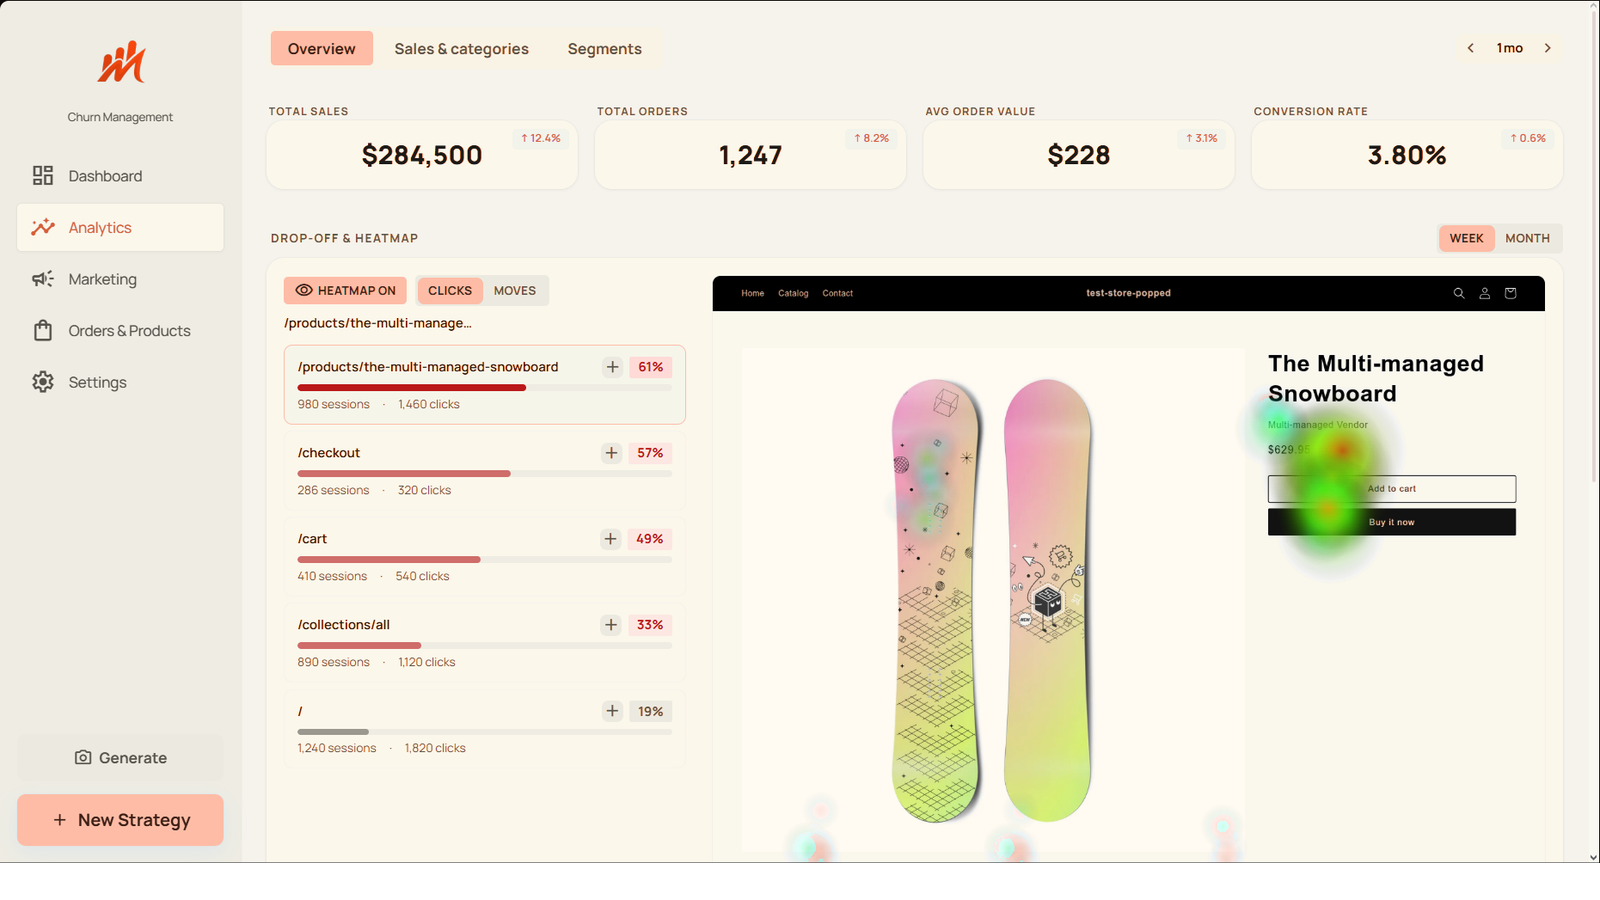
Task: Open the Sales & categories tab
Action: coord(461,49)
